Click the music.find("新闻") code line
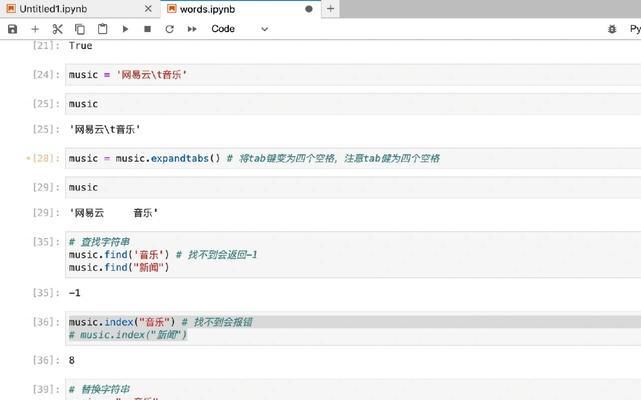 click(119, 267)
